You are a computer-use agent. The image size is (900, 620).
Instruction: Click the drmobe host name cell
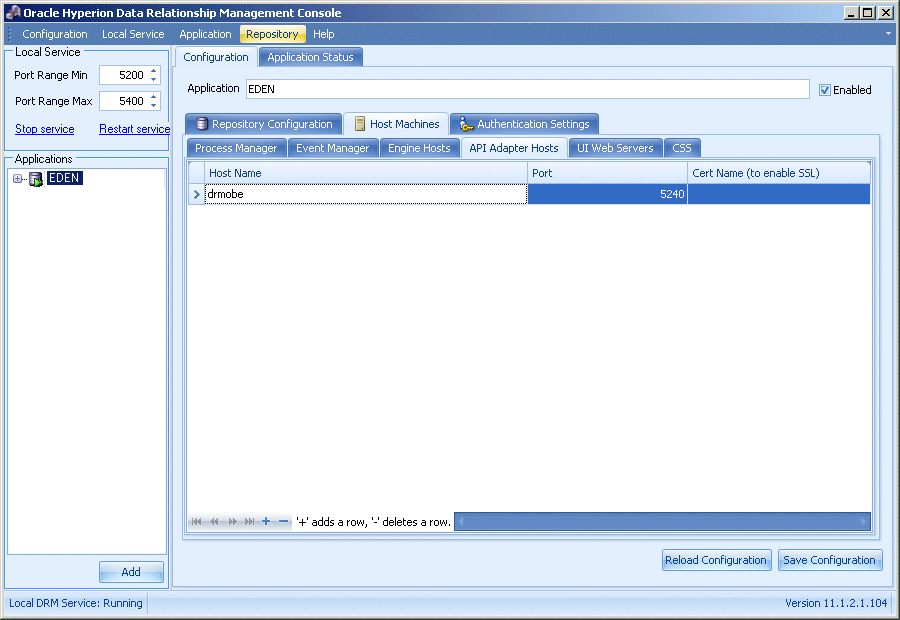[x=366, y=195]
